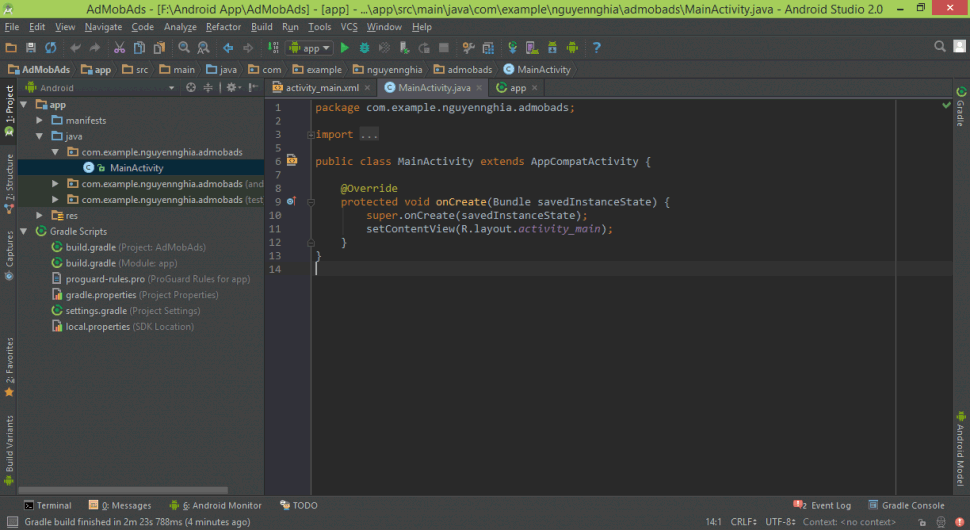This screenshot has width=970, height=530.
Task: Click Sync Project with Gradle Files icon
Action: pos(512,48)
